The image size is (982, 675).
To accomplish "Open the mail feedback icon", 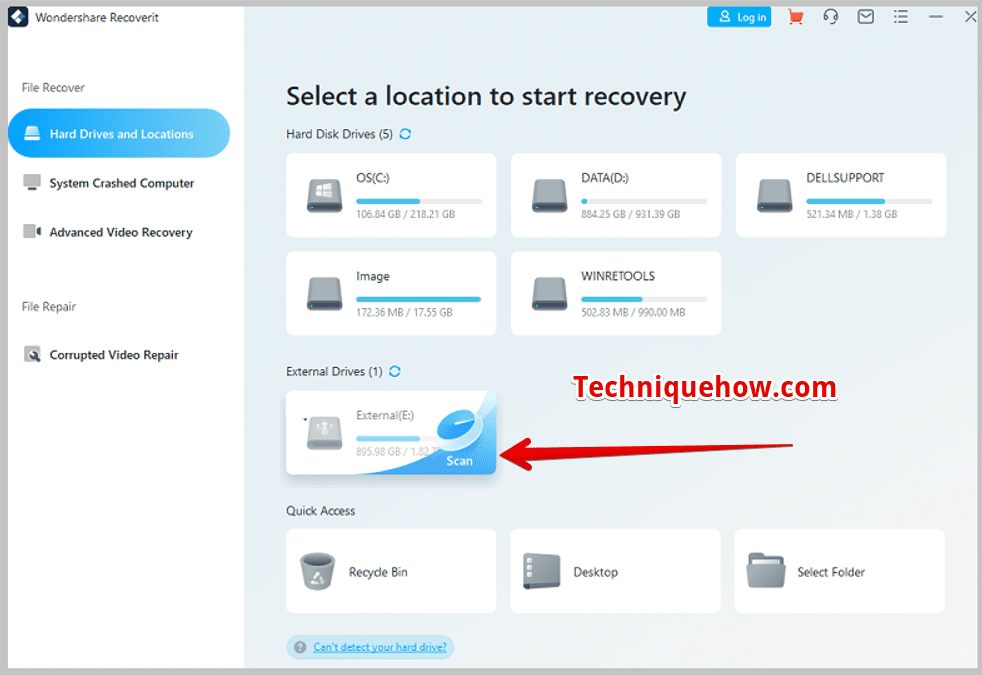I will [866, 17].
